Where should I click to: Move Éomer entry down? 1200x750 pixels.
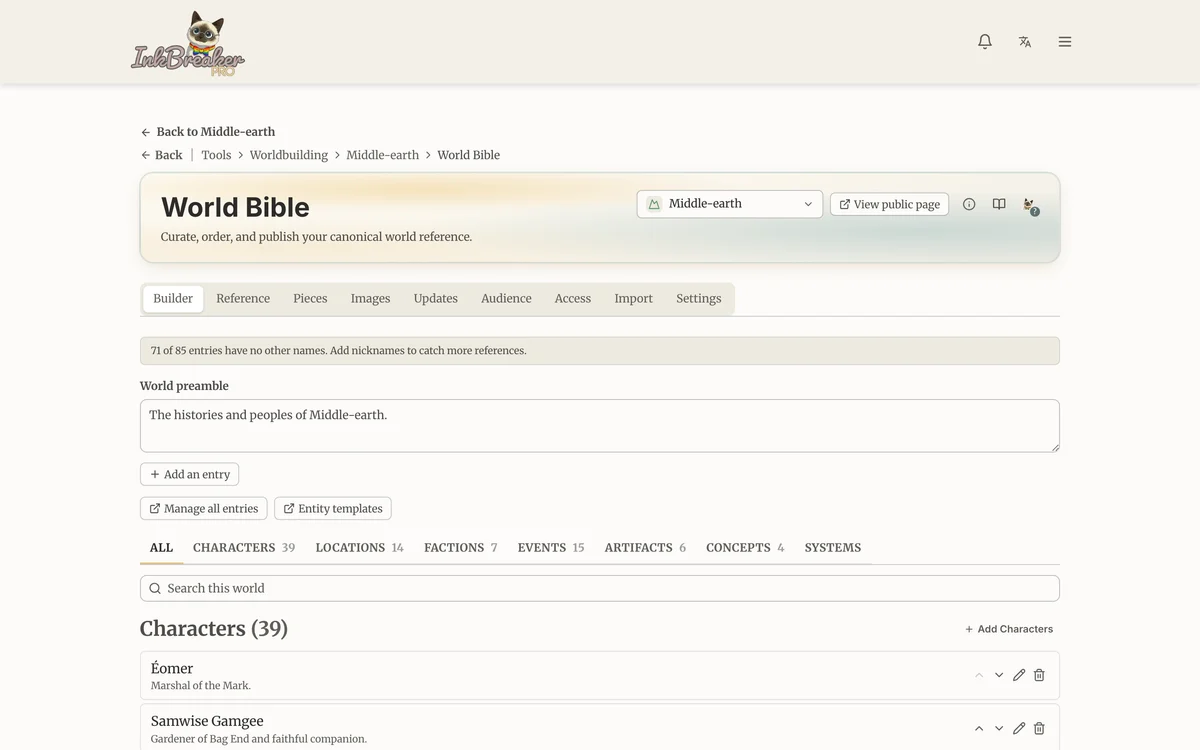(999, 675)
